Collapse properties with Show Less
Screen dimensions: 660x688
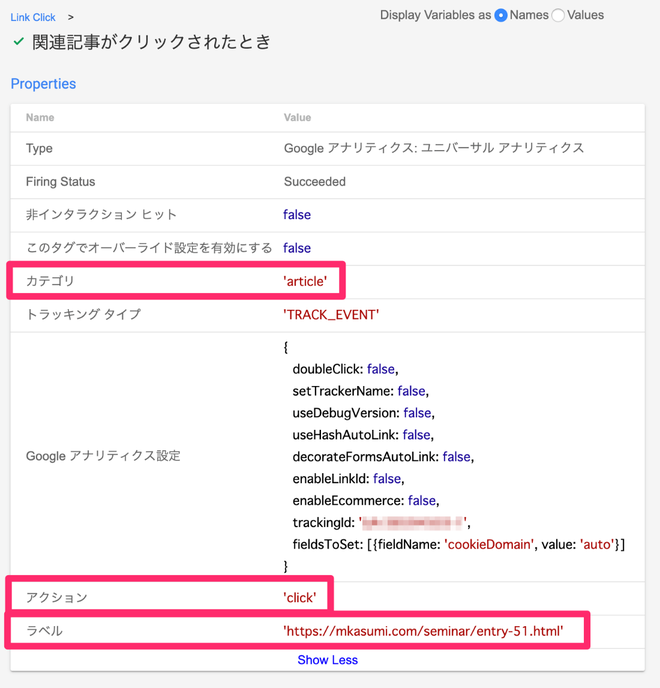coord(327,660)
